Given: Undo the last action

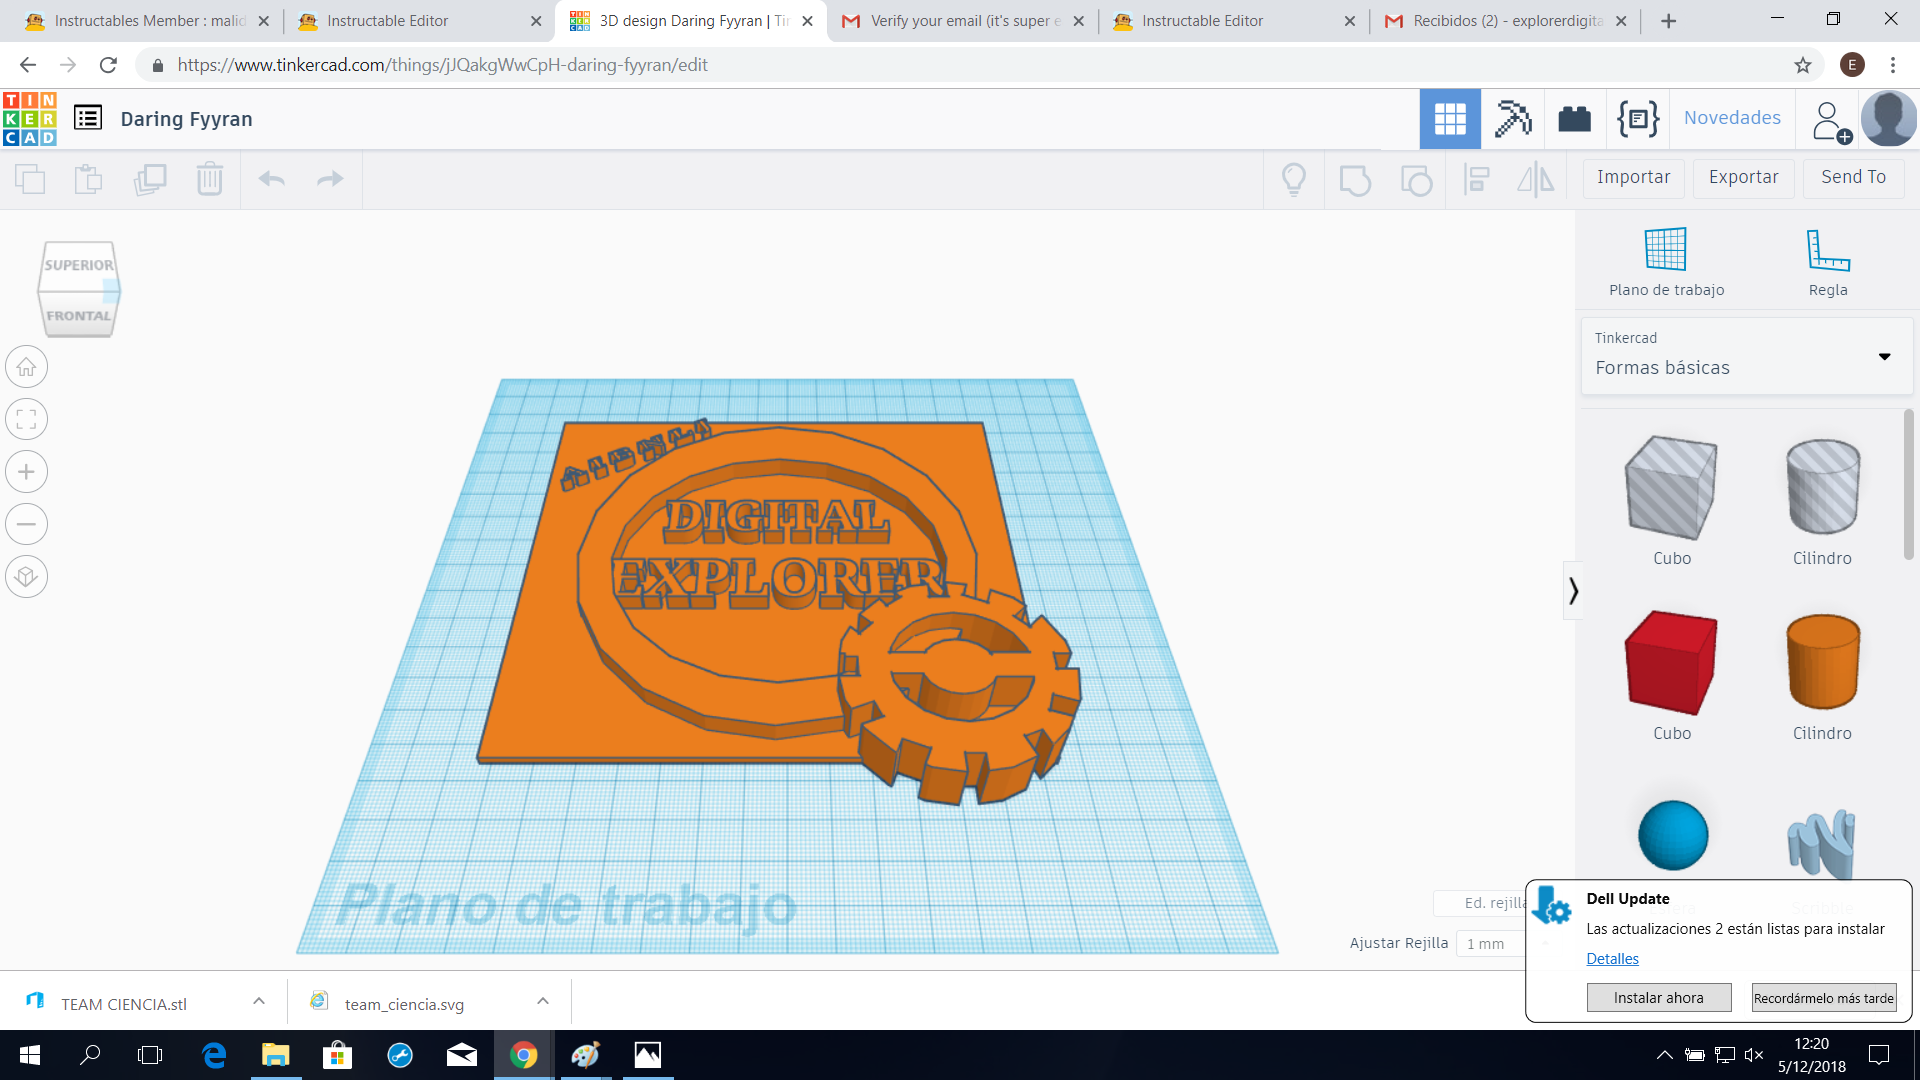Looking at the screenshot, I should point(272,179).
